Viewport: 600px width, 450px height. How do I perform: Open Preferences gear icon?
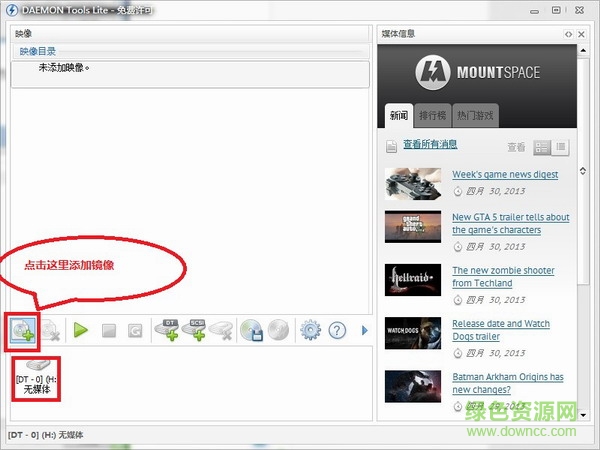(x=310, y=330)
